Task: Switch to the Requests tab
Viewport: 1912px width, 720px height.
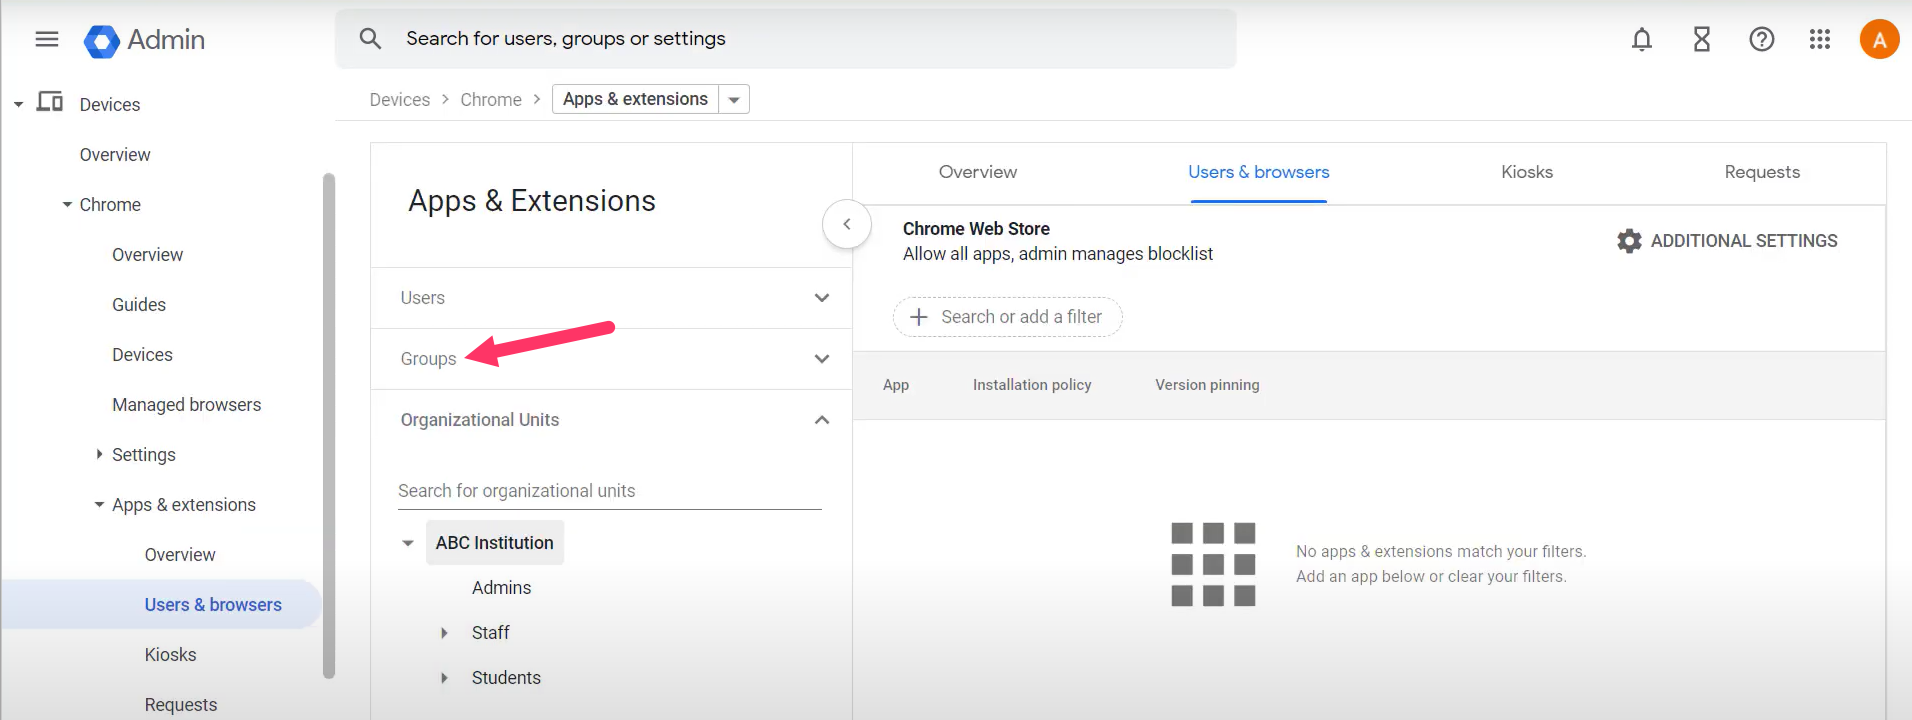Action: [1762, 172]
